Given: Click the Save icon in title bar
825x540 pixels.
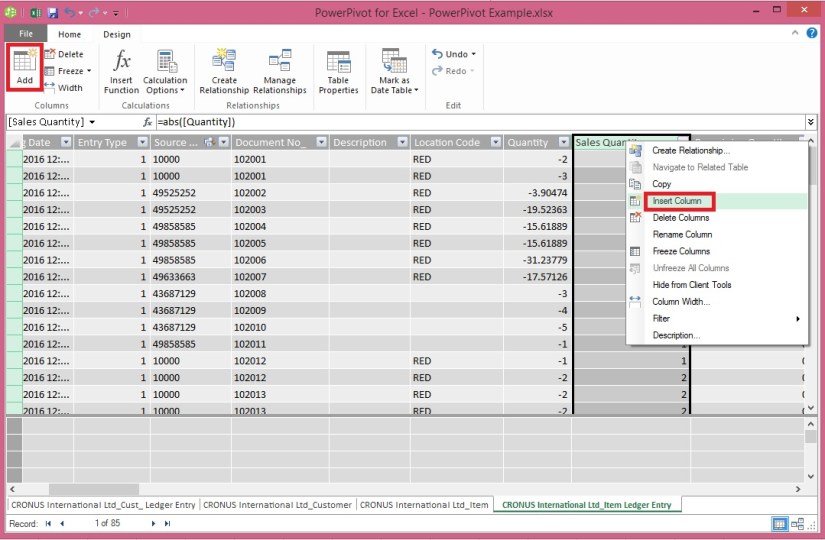Looking at the screenshot, I should tap(52, 12).
